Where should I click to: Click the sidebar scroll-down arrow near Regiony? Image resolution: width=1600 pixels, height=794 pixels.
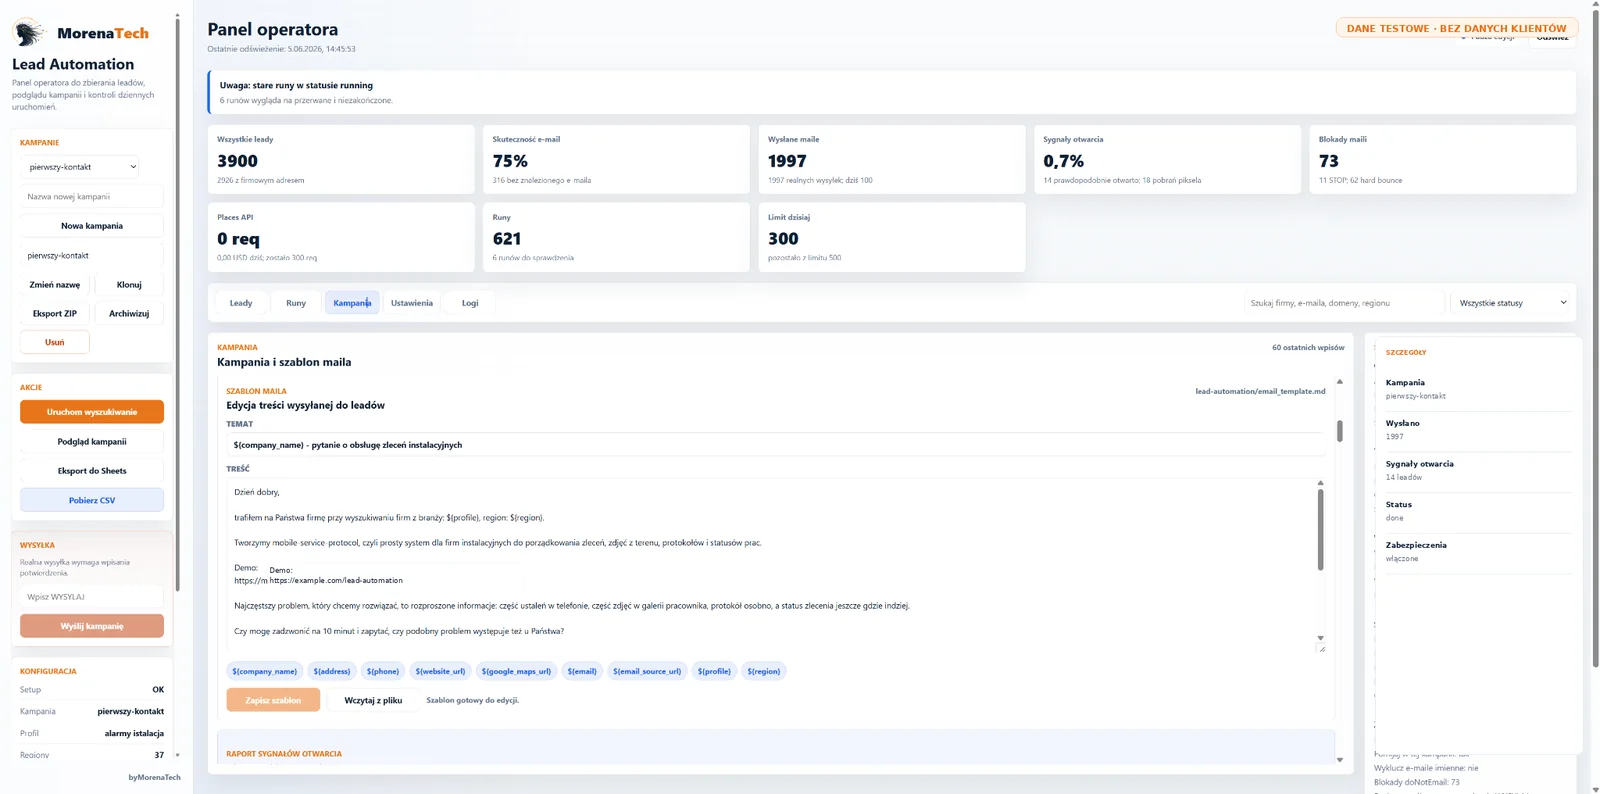[177, 755]
